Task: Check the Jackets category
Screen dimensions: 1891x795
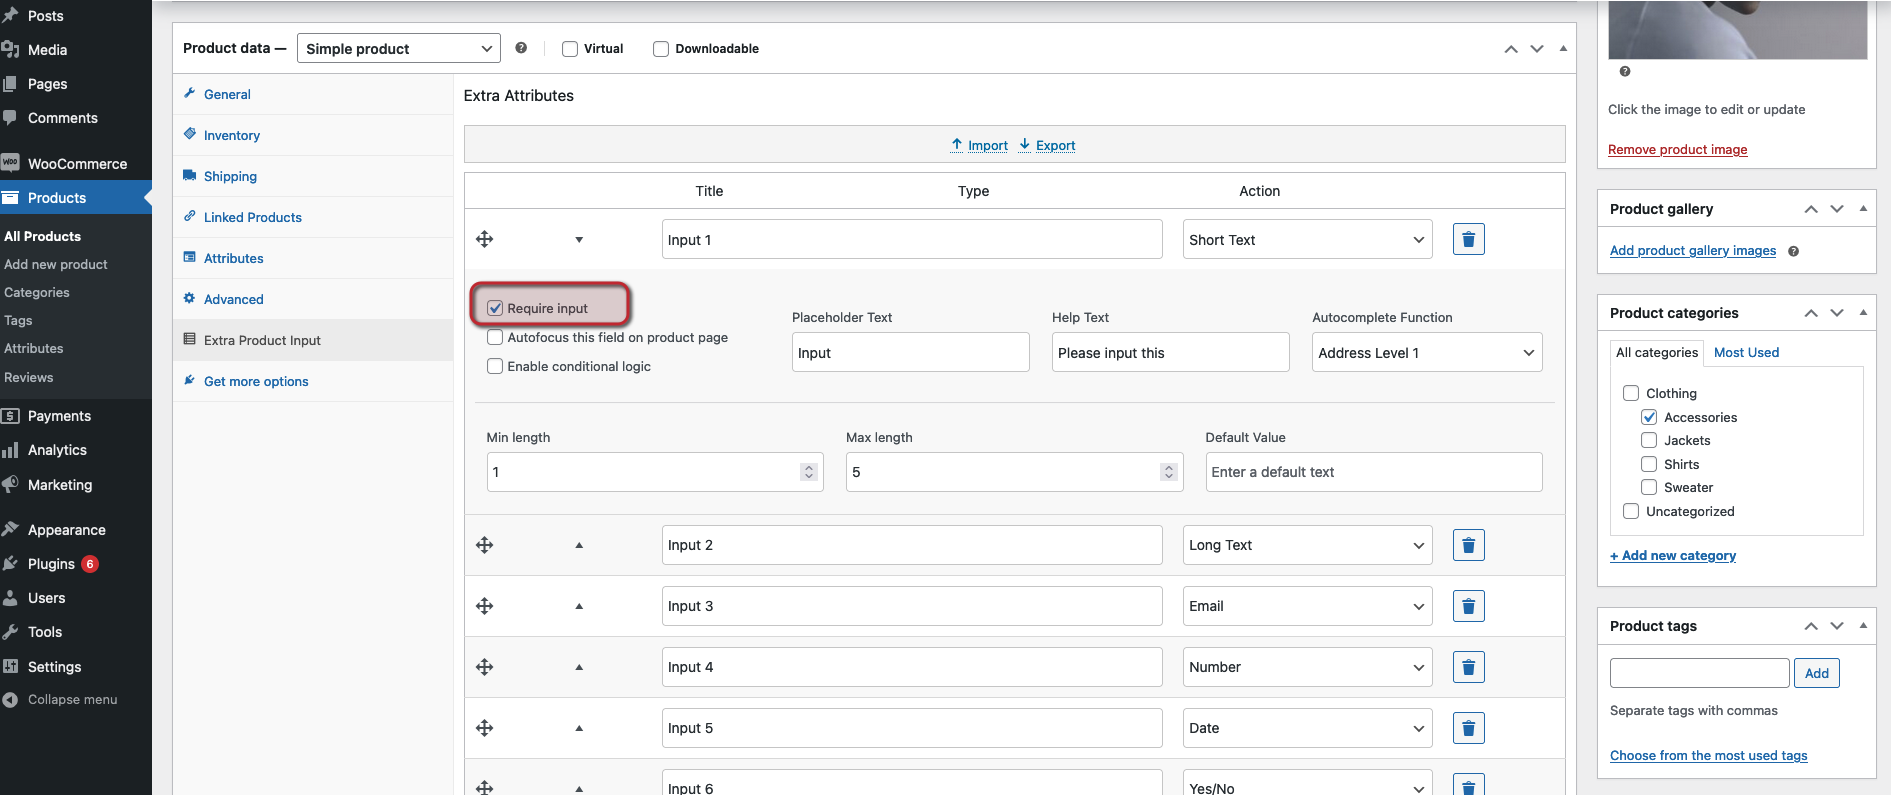Action: 1649,440
